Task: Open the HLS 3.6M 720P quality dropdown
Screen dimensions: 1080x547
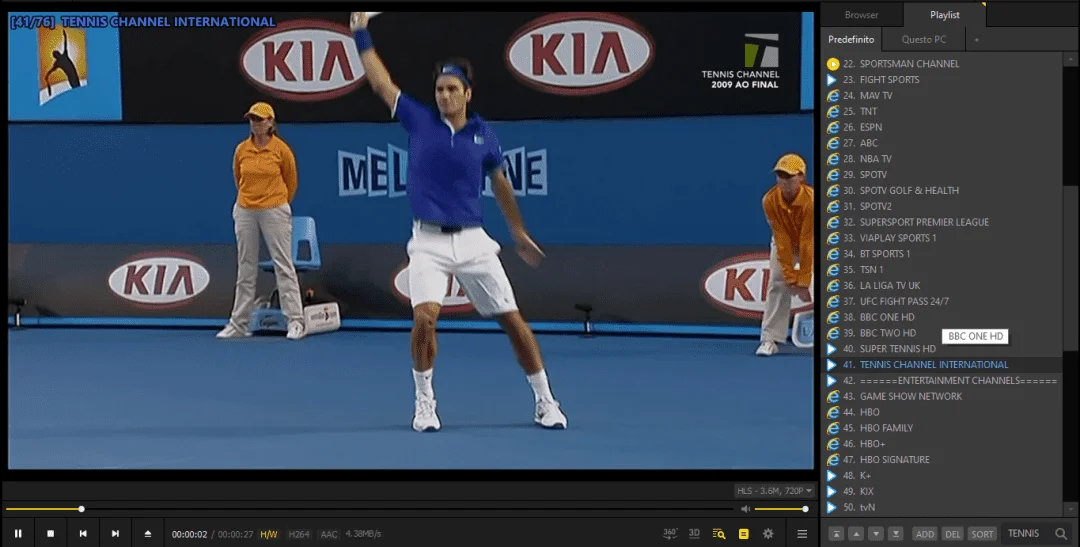Action: pos(774,491)
